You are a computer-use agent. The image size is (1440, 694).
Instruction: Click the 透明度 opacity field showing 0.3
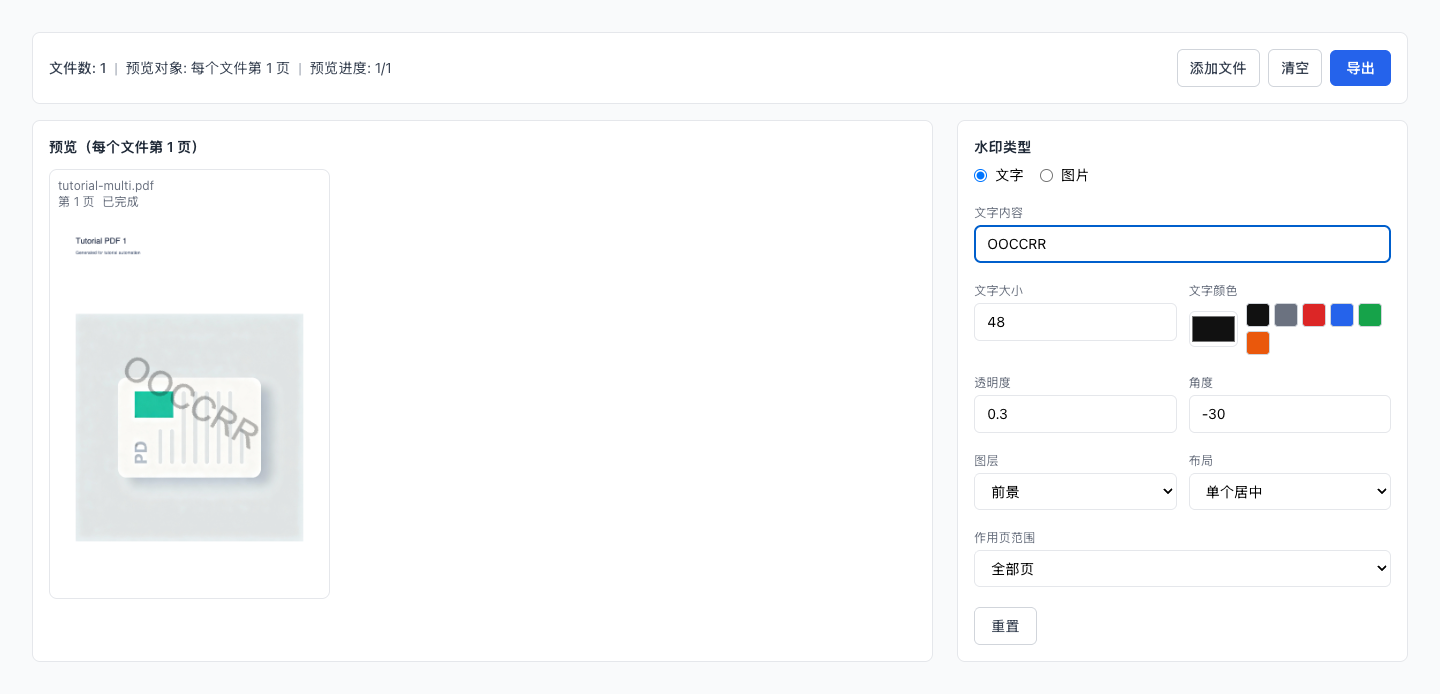[x=1075, y=414]
